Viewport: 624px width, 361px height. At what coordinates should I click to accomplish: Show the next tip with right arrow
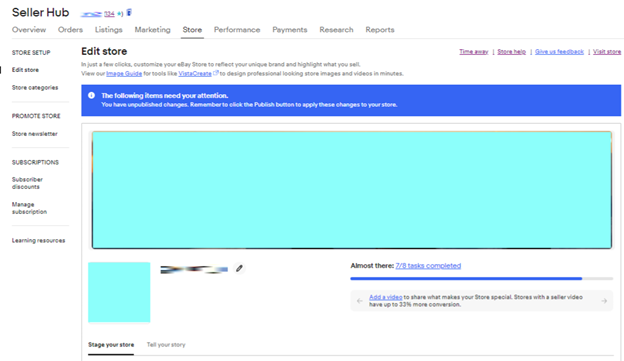pyautogui.click(x=604, y=301)
